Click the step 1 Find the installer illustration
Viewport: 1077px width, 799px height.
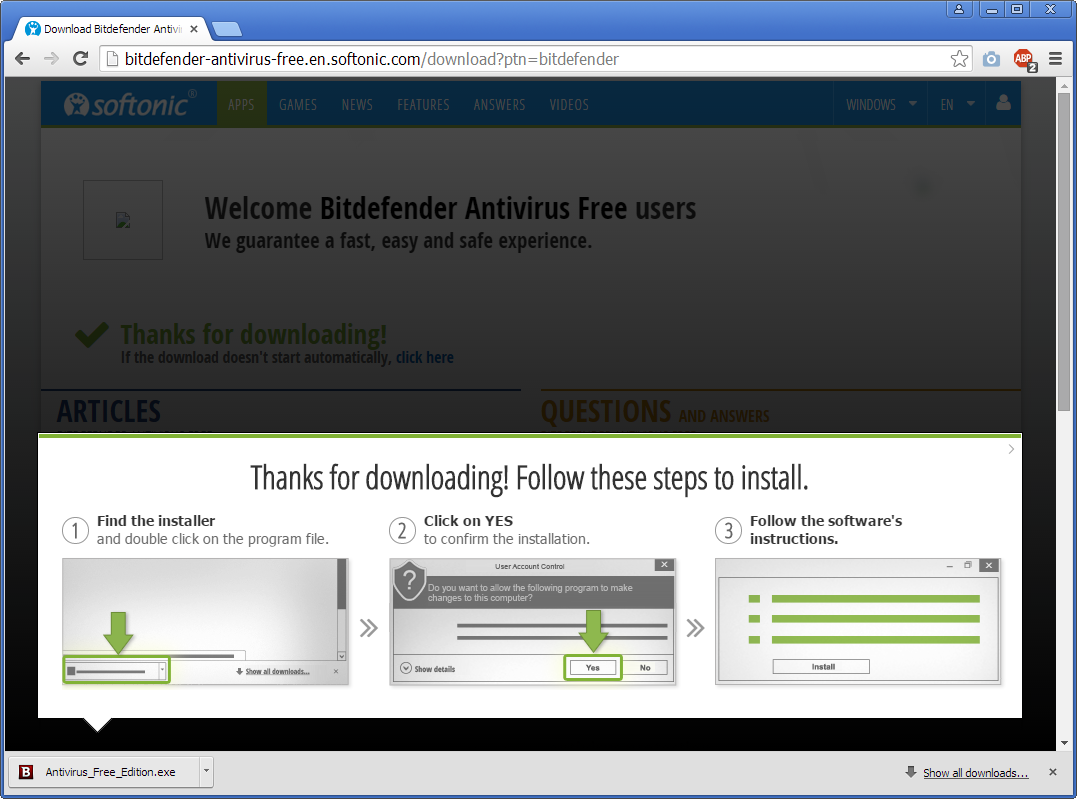coord(205,621)
